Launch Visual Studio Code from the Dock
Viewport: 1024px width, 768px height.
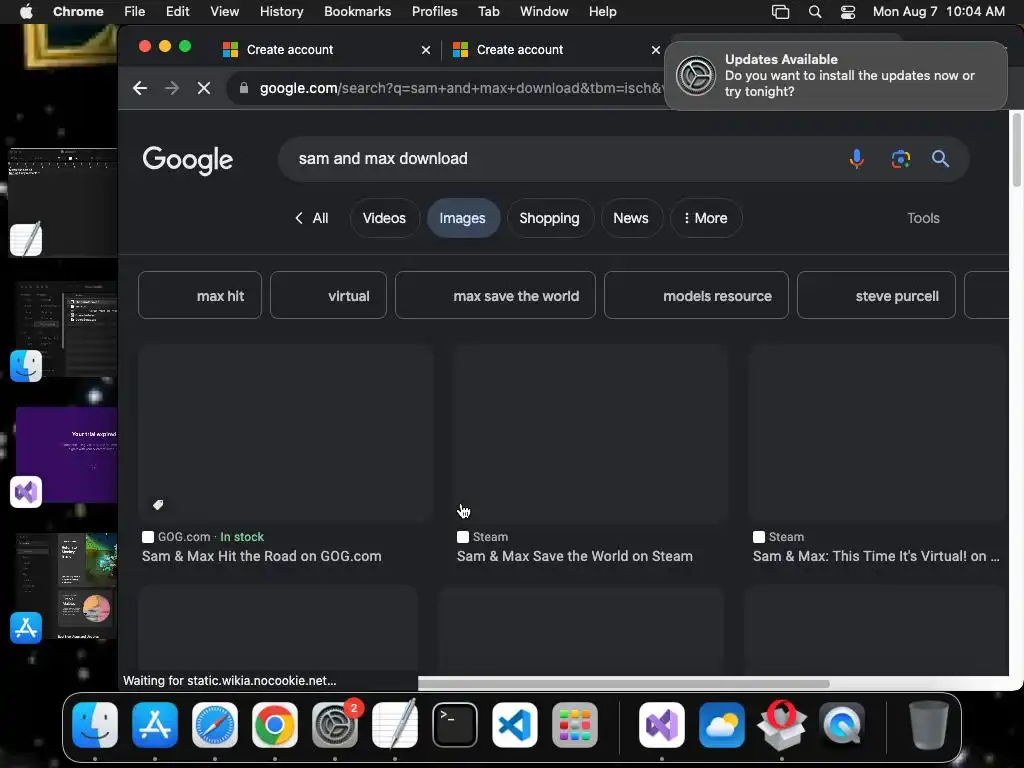515,725
